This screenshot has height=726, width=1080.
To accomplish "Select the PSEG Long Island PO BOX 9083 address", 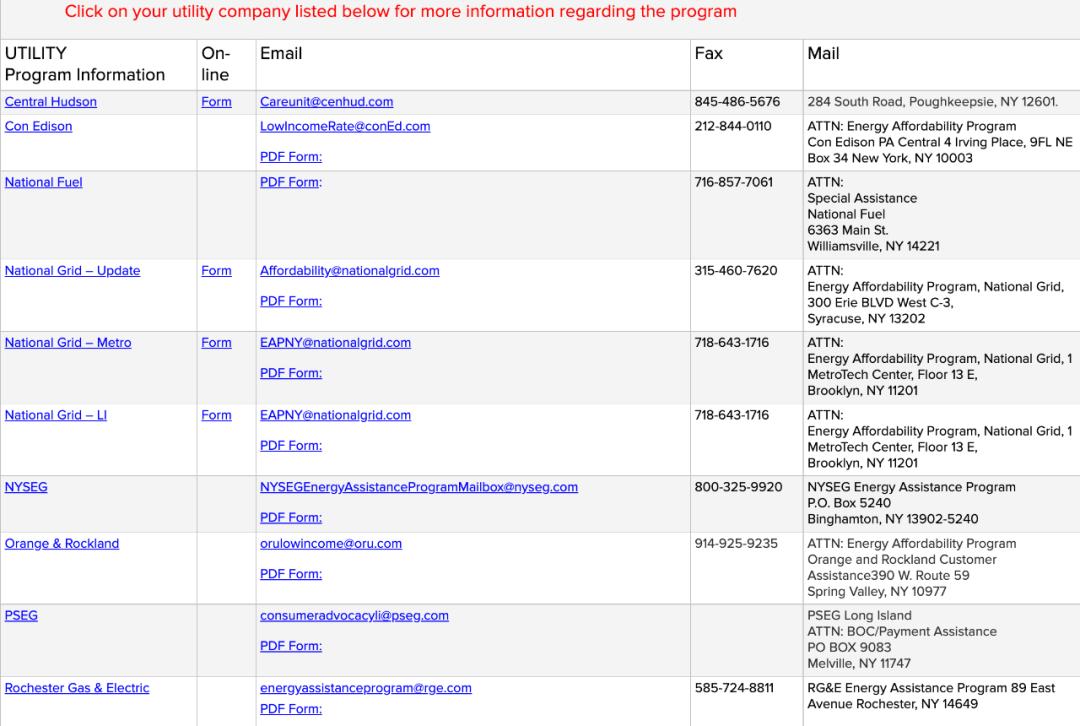I will [902, 640].
